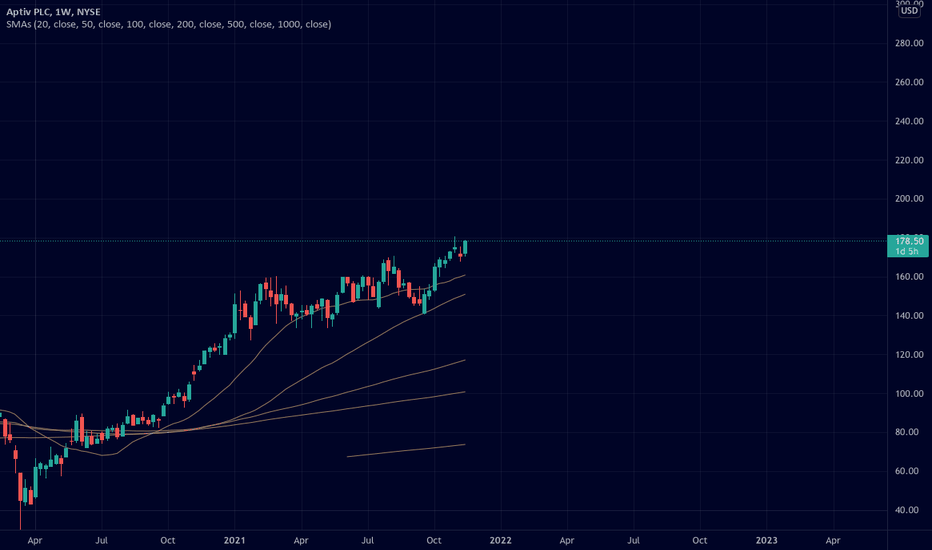932x550 pixels.
Task: Click the USD currency selector on the price axis
Action: coord(909,11)
